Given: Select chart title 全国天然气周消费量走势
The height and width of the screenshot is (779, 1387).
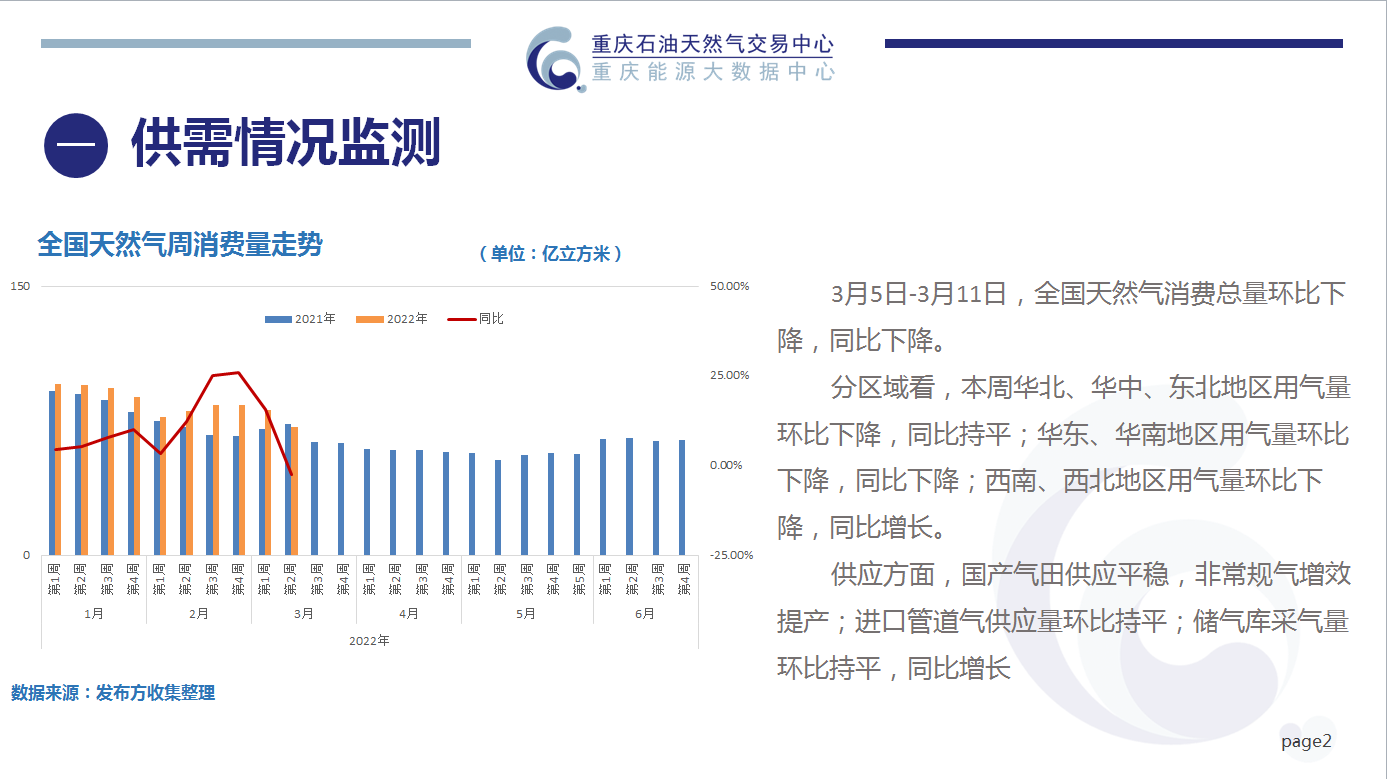Looking at the screenshot, I should 180,244.
